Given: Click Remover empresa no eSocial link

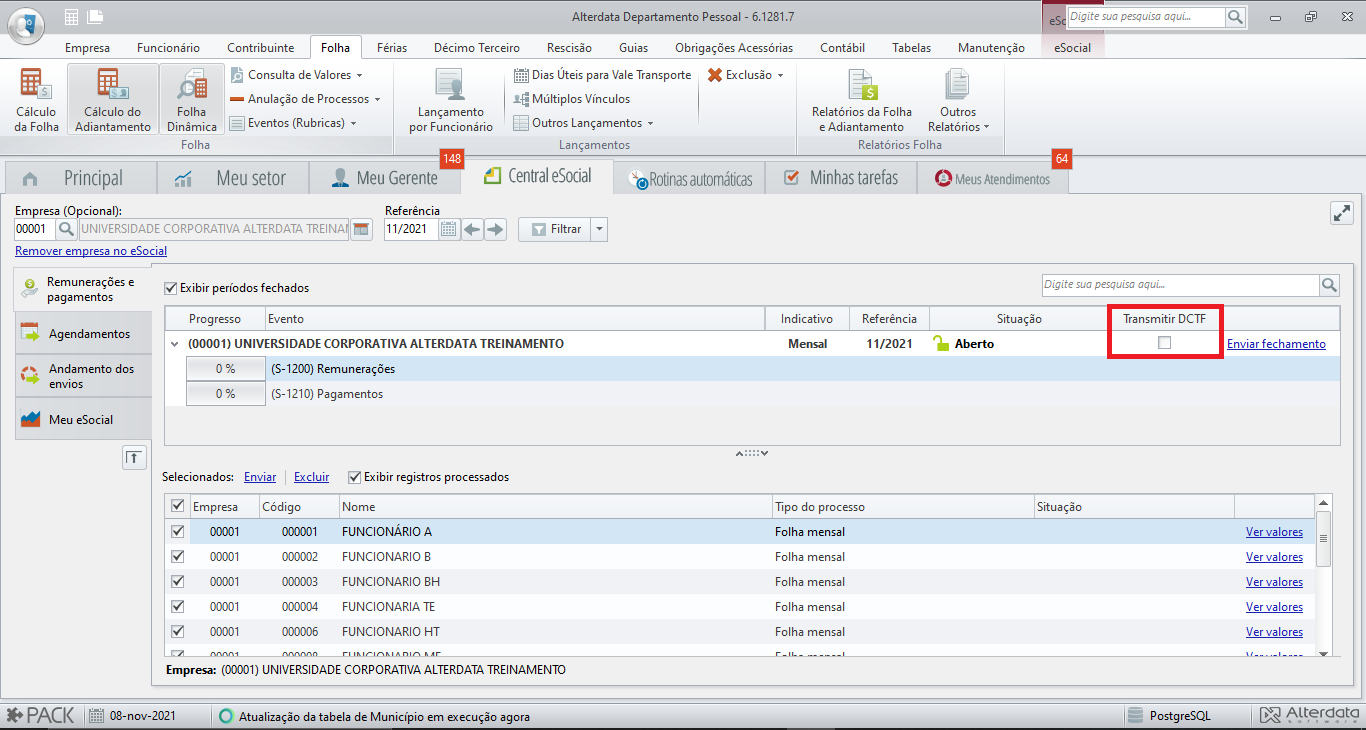Looking at the screenshot, I should coord(91,251).
